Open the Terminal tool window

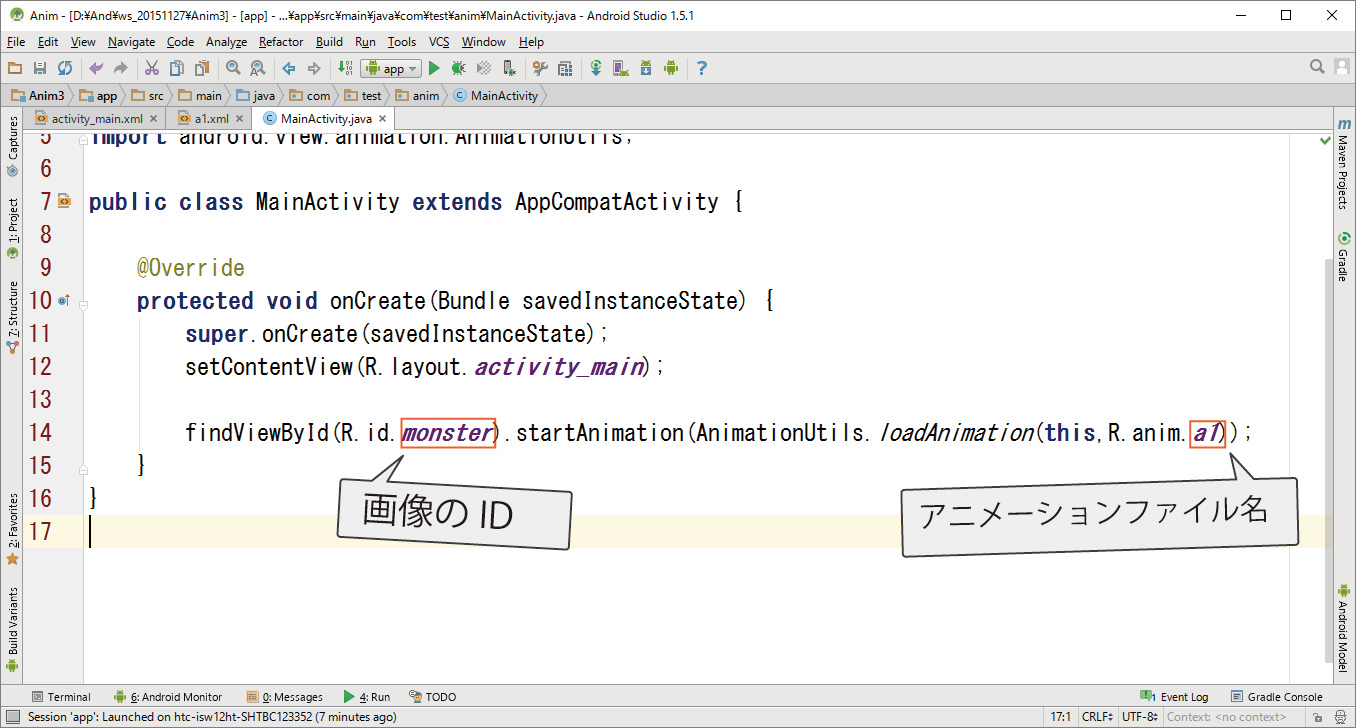point(61,697)
